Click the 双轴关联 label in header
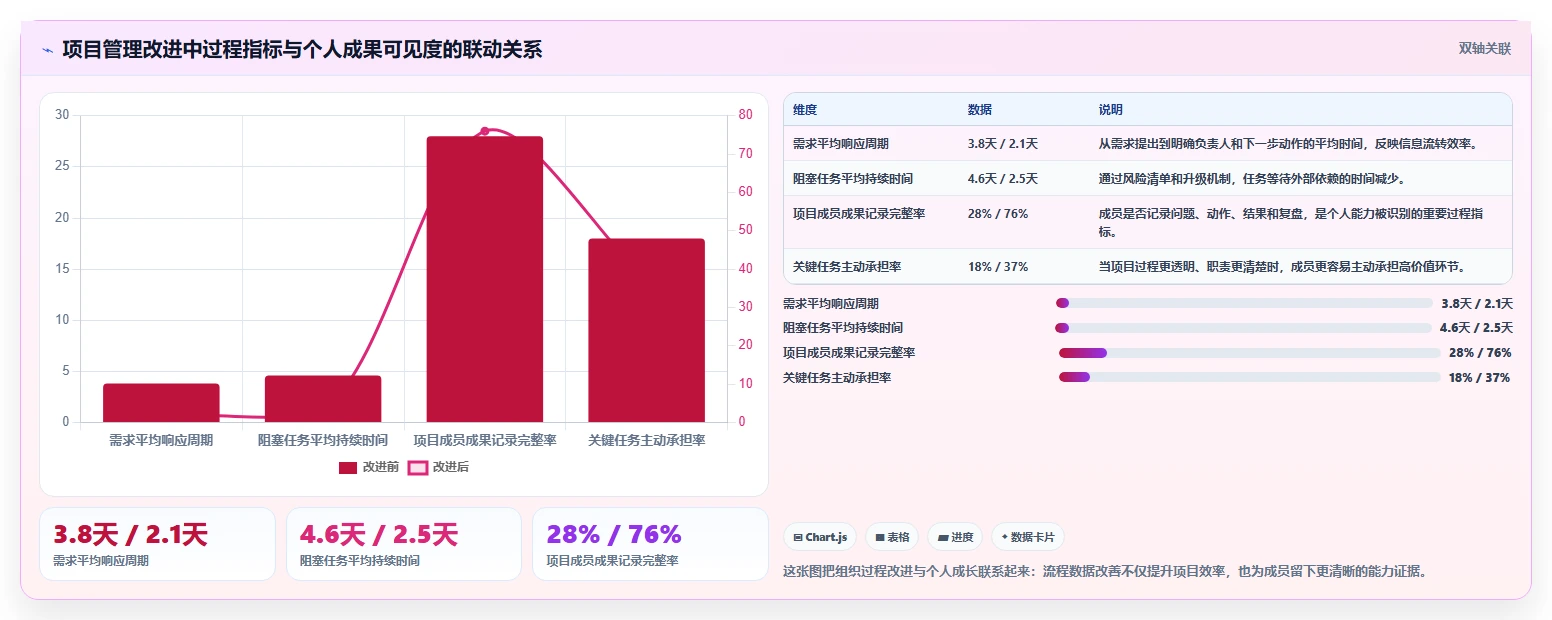The image size is (1552, 620). point(1484,48)
